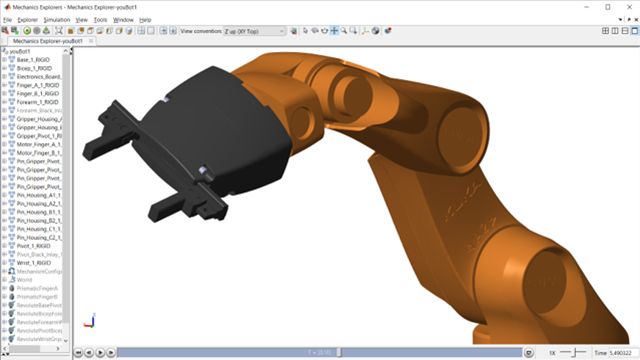This screenshot has height=360, width=640.
Task: Click the first toolbar icon before the frame toggles
Action: (x=5, y=31)
